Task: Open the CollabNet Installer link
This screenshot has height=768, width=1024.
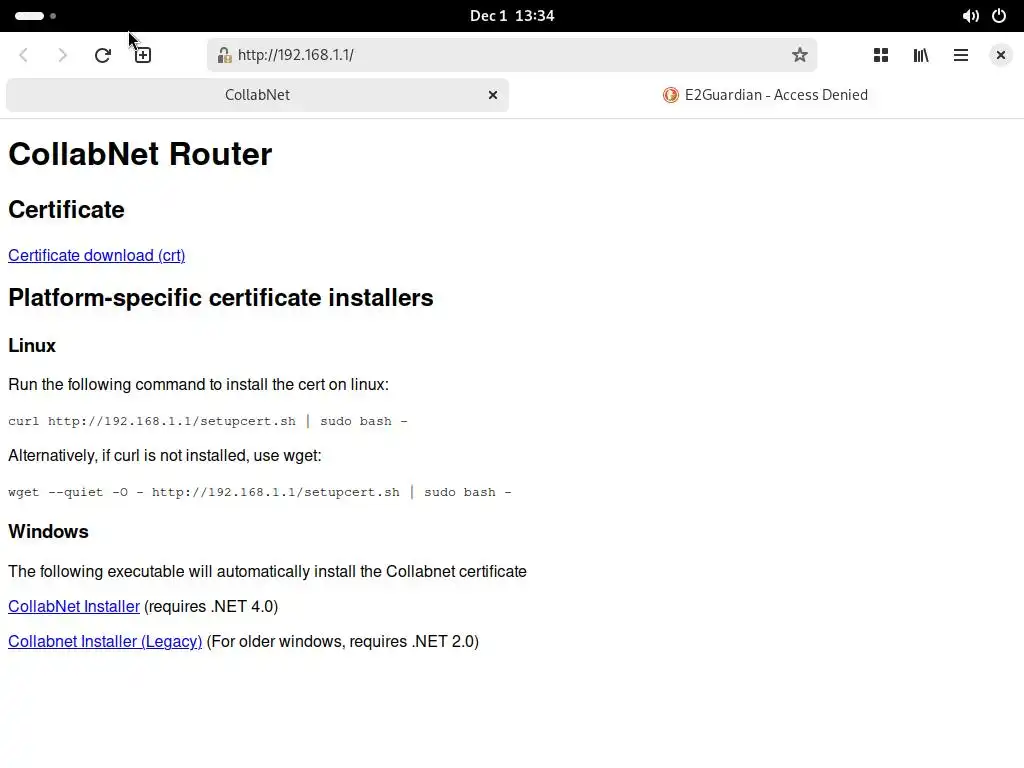Action: coord(74,606)
